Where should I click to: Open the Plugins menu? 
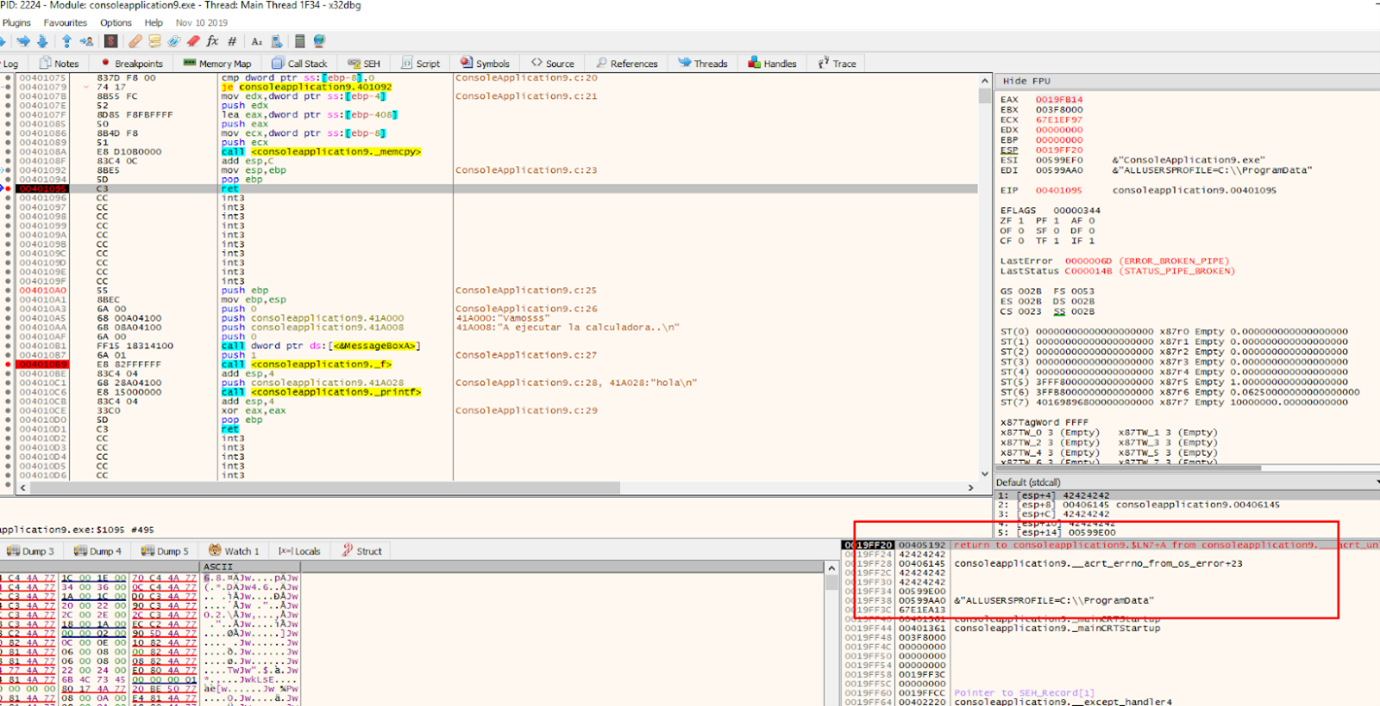[16, 22]
